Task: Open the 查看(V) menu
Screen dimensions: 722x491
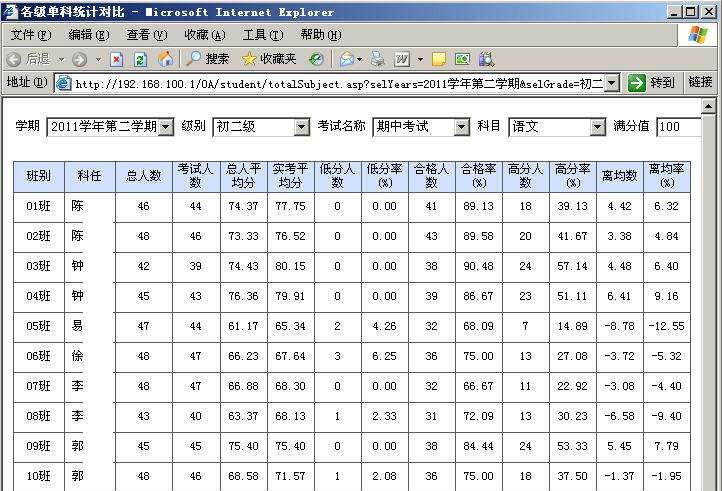Action: point(145,35)
